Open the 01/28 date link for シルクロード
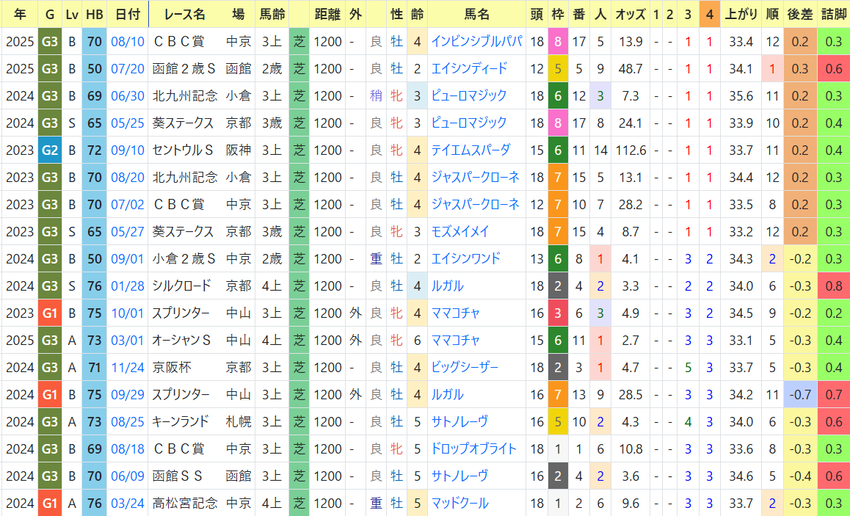The width and height of the screenshot is (850, 516). click(x=127, y=286)
